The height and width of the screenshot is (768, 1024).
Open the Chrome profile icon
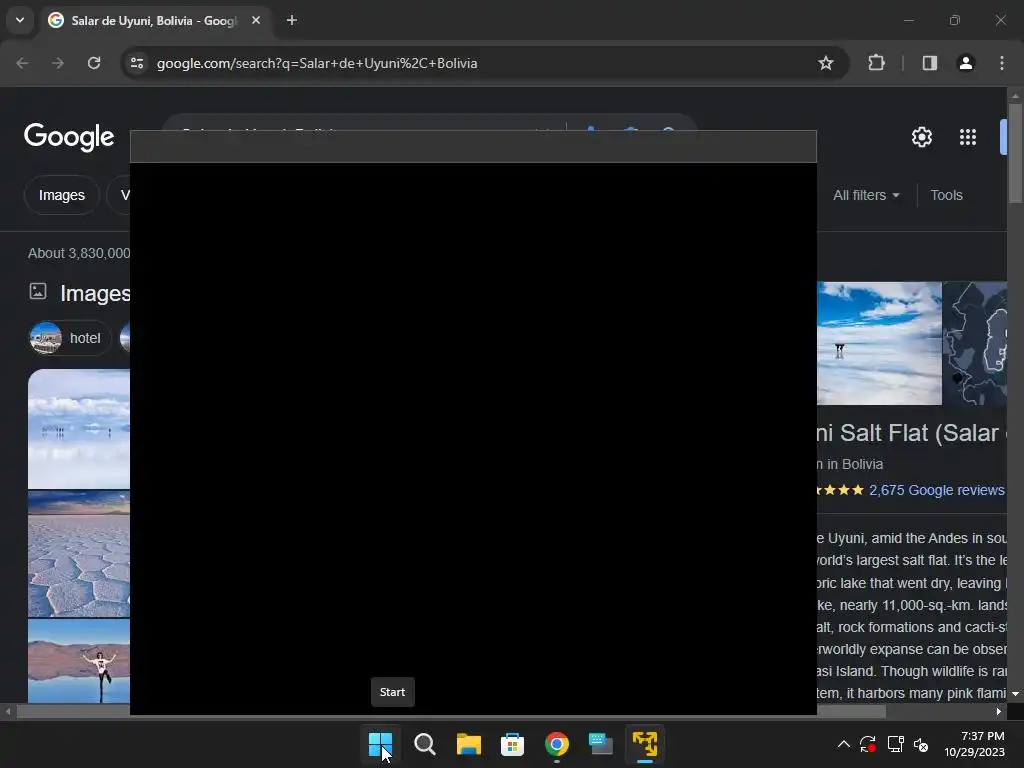coord(966,63)
